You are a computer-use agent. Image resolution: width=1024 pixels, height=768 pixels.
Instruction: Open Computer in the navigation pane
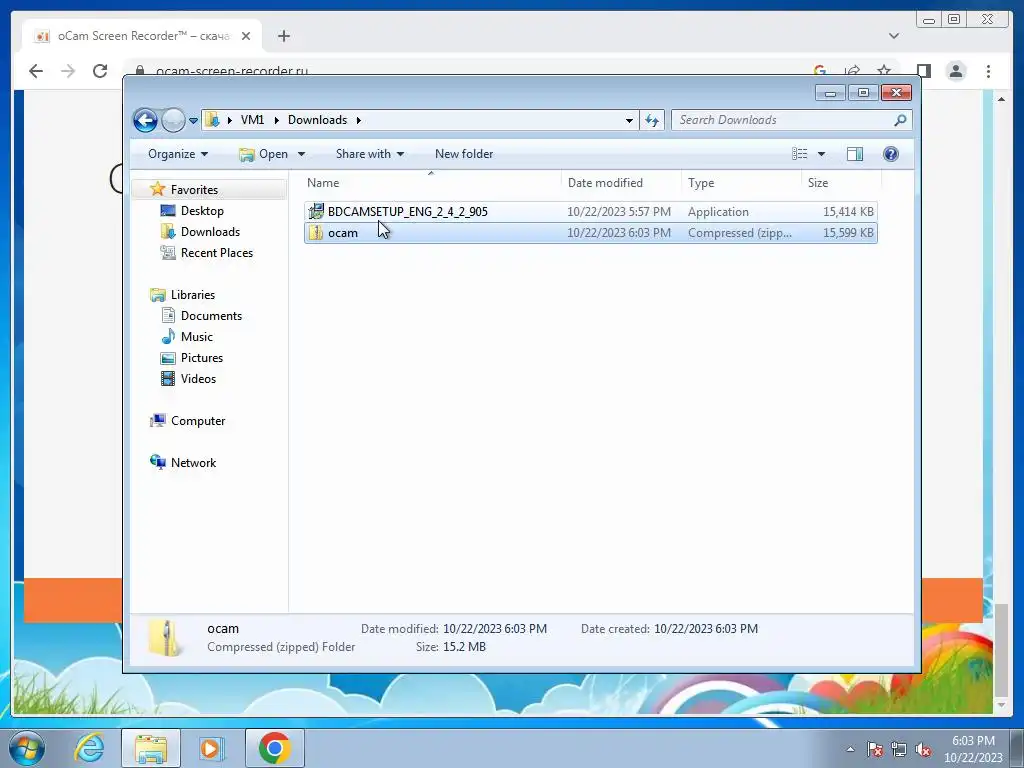[x=198, y=421]
